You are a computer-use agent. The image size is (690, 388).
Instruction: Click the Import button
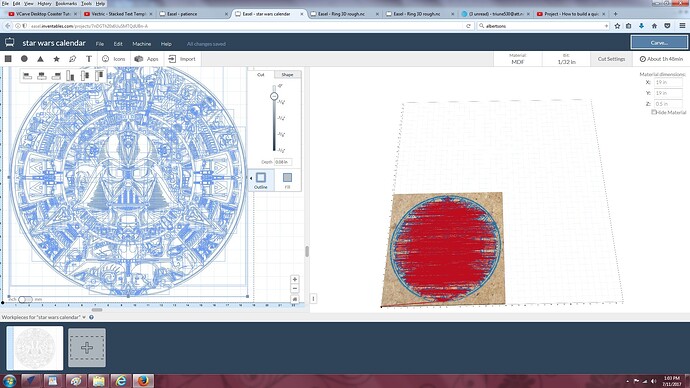click(182, 59)
